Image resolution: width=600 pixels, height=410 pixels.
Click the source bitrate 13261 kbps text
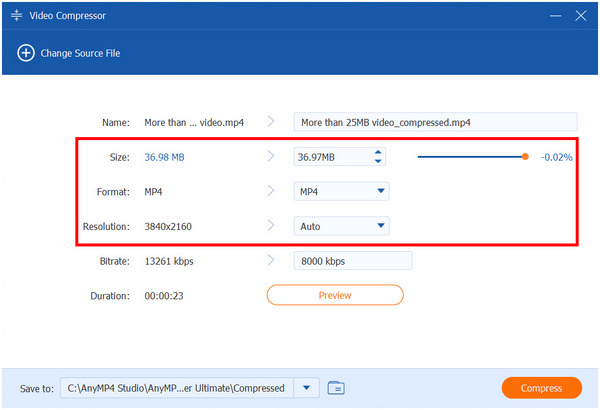pyautogui.click(x=169, y=261)
